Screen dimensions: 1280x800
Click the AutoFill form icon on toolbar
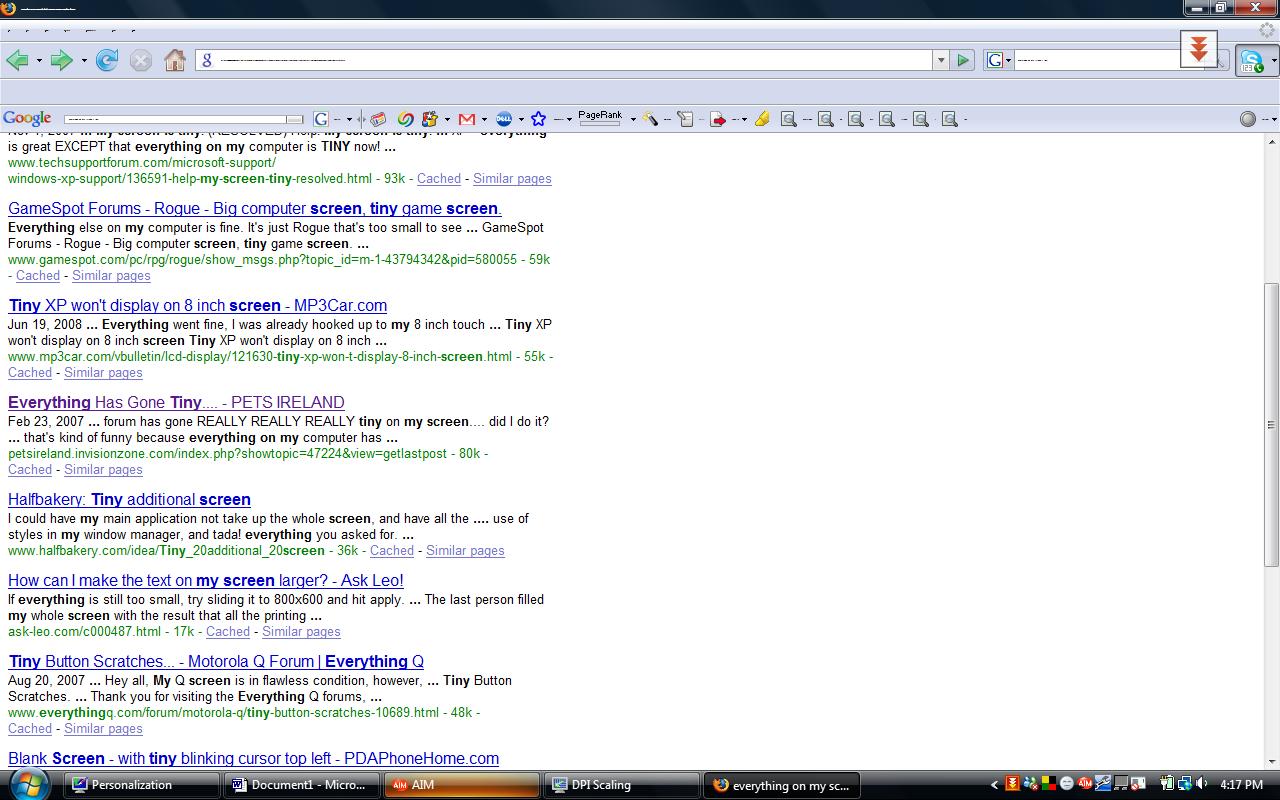pos(685,119)
